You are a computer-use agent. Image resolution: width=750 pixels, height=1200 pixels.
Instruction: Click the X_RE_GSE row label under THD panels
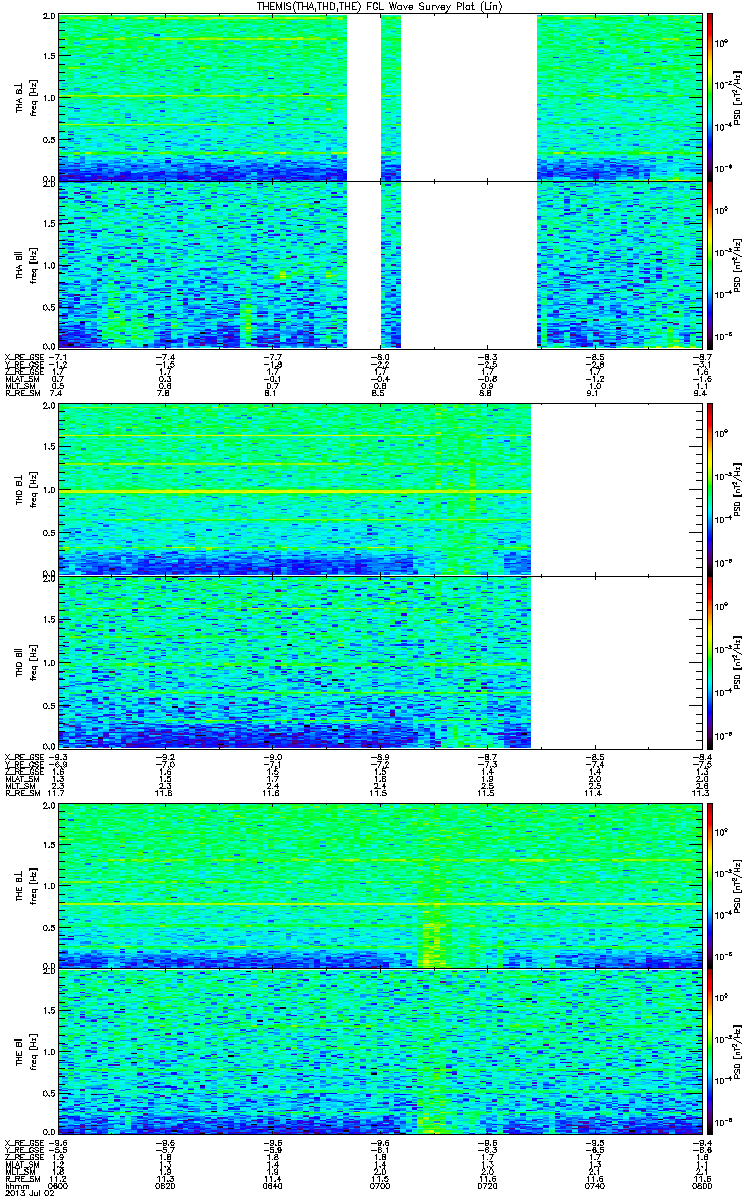click(x=22, y=757)
